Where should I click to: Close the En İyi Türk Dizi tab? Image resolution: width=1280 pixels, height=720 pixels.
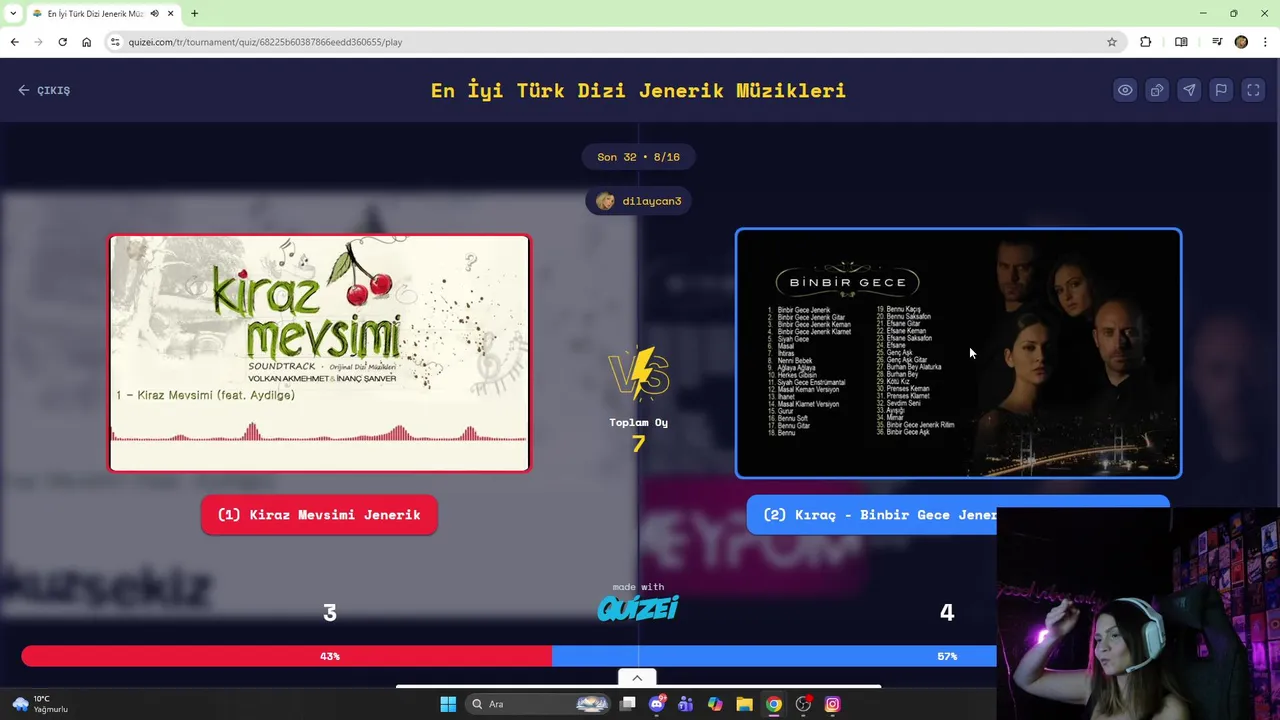pyautogui.click(x=170, y=14)
